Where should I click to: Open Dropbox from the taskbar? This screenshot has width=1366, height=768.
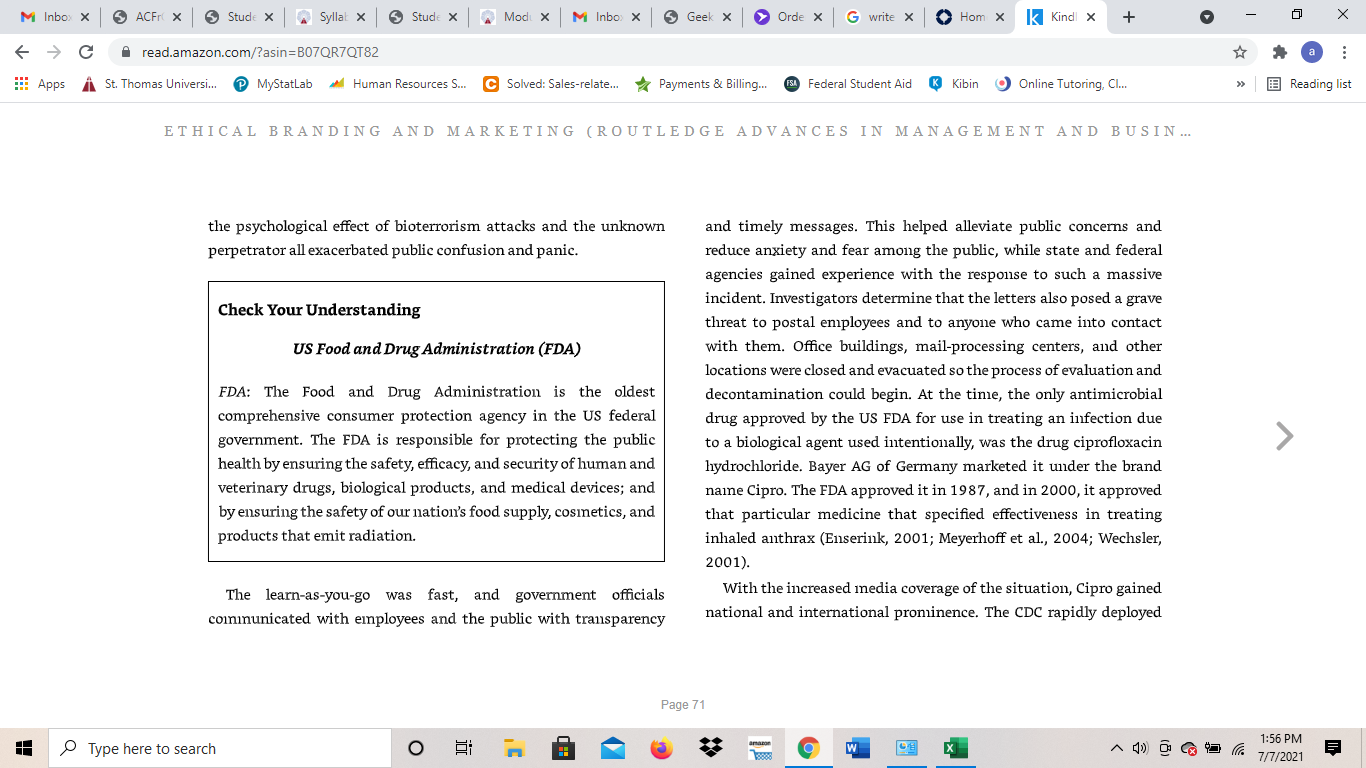[x=711, y=748]
